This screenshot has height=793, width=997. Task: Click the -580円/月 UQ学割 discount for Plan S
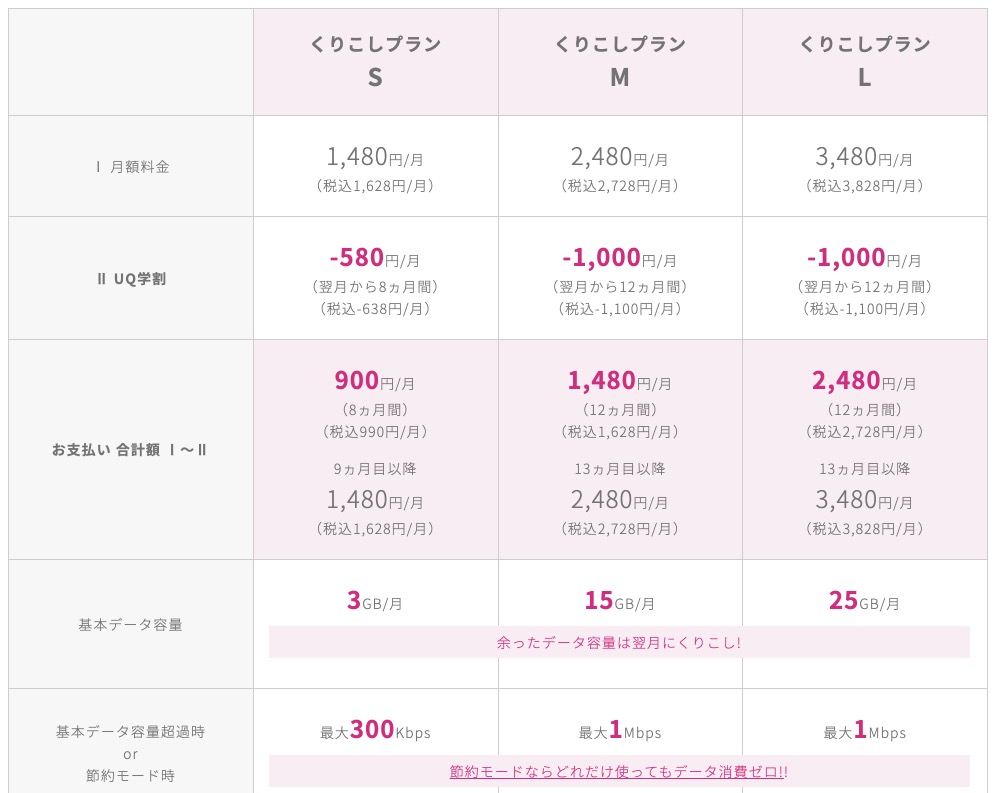[x=375, y=258]
